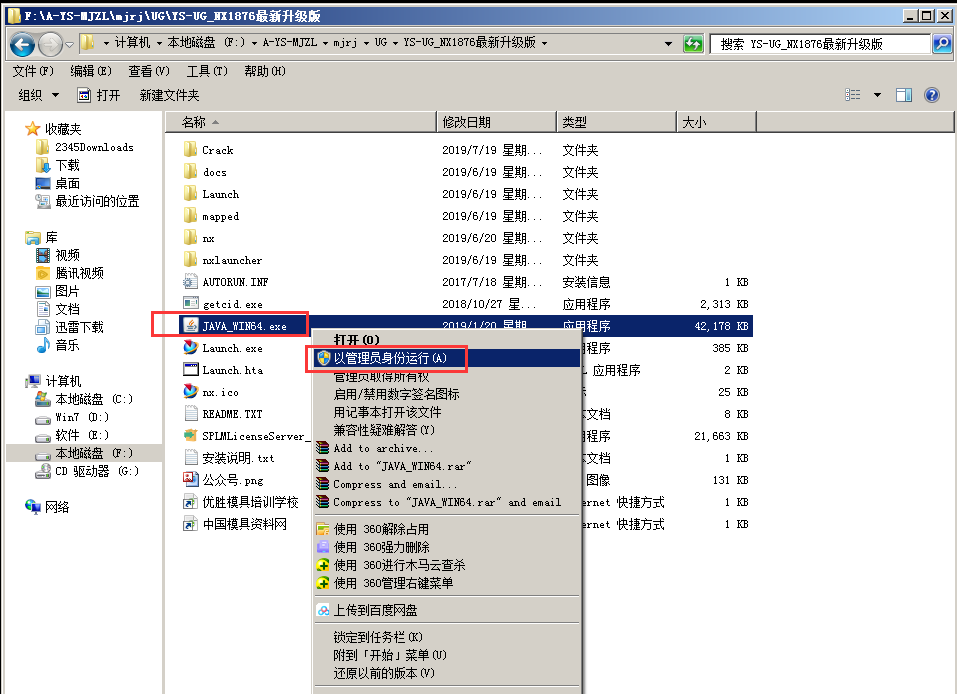Click the SPLMLicenseServer file icon
Viewport: 957px width, 694px height.
pyautogui.click(x=191, y=435)
